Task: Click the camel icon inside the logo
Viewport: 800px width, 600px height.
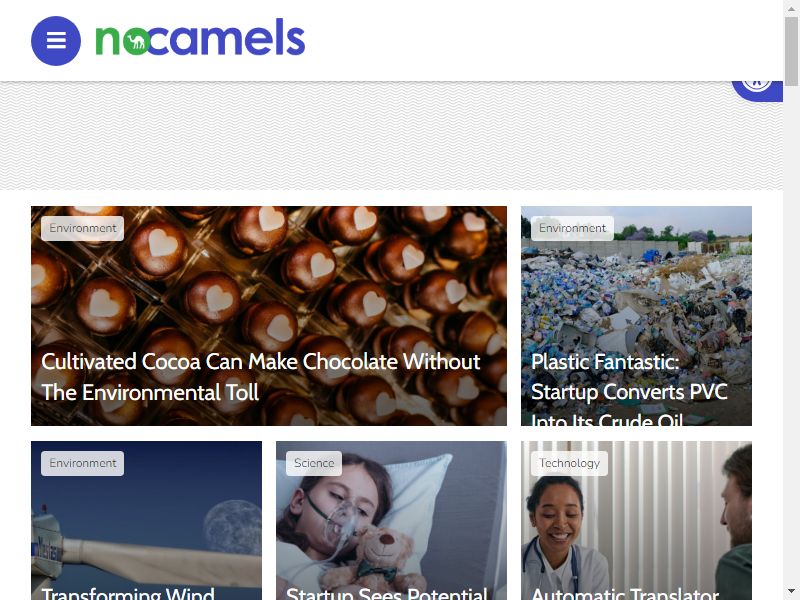Action: [x=136, y=42]
